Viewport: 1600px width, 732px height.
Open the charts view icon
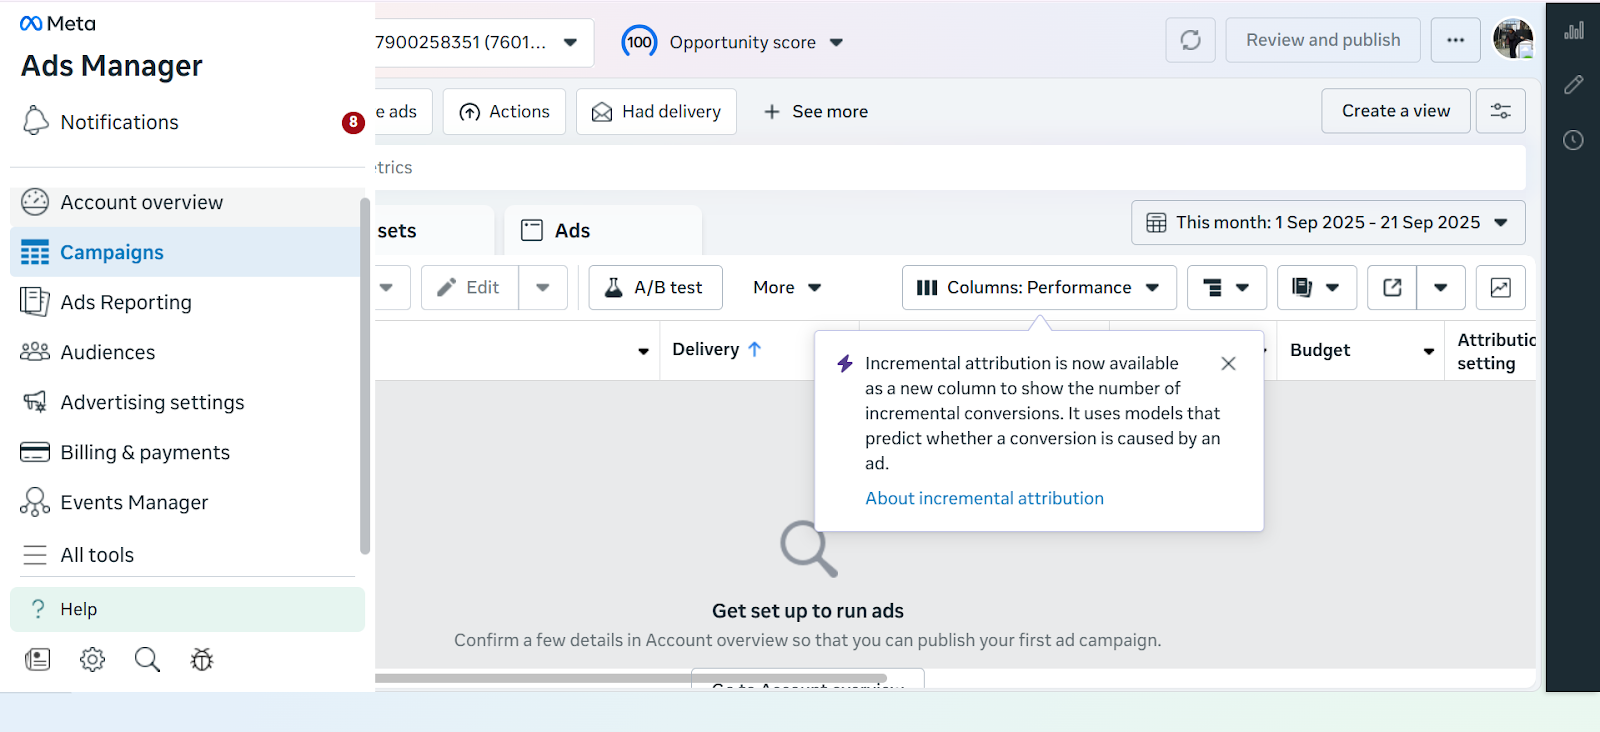tap(1501, 287)
